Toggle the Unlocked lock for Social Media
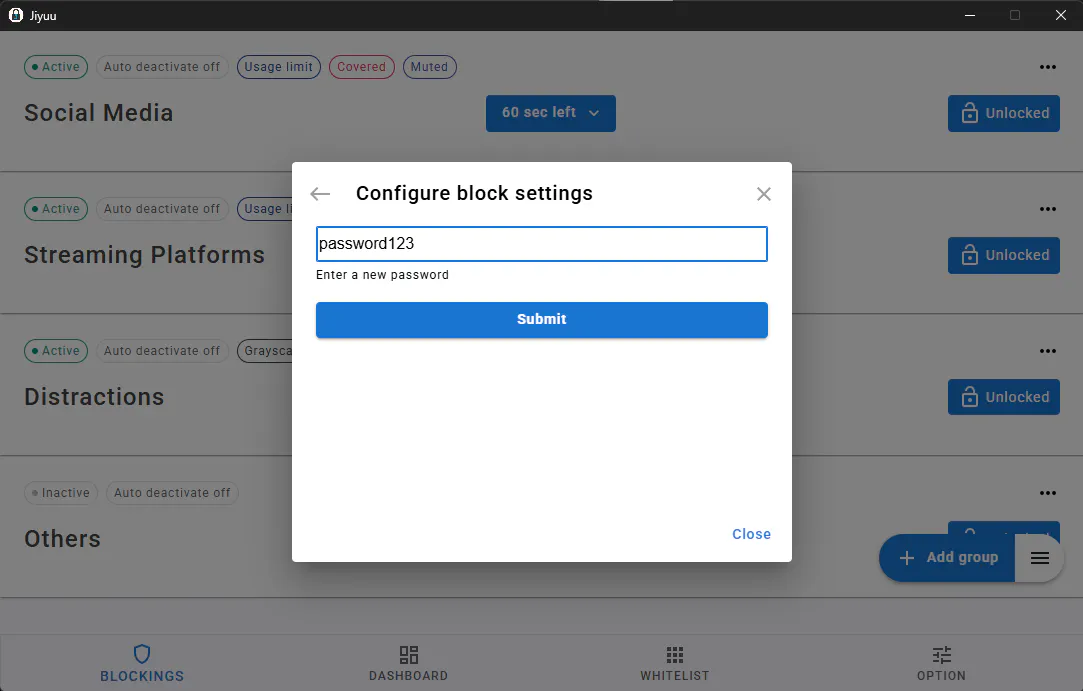 point(1004,113)
